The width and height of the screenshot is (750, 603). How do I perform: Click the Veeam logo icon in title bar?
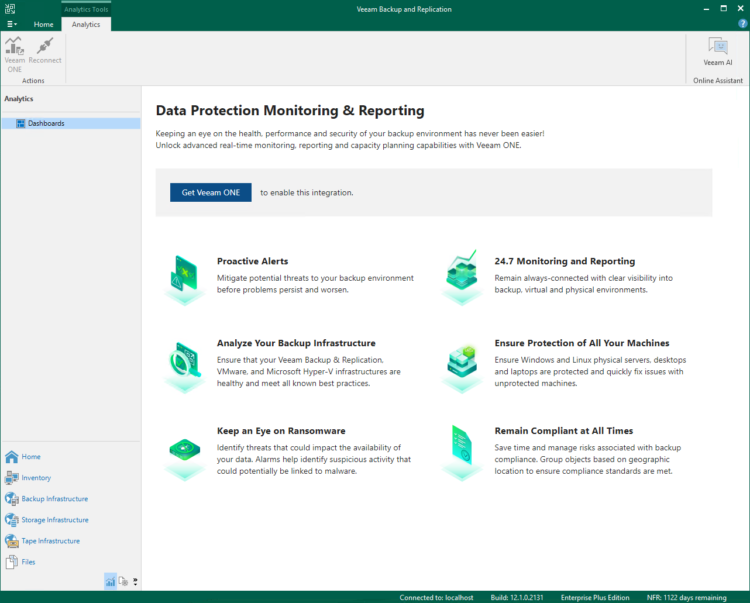(9, 8)
